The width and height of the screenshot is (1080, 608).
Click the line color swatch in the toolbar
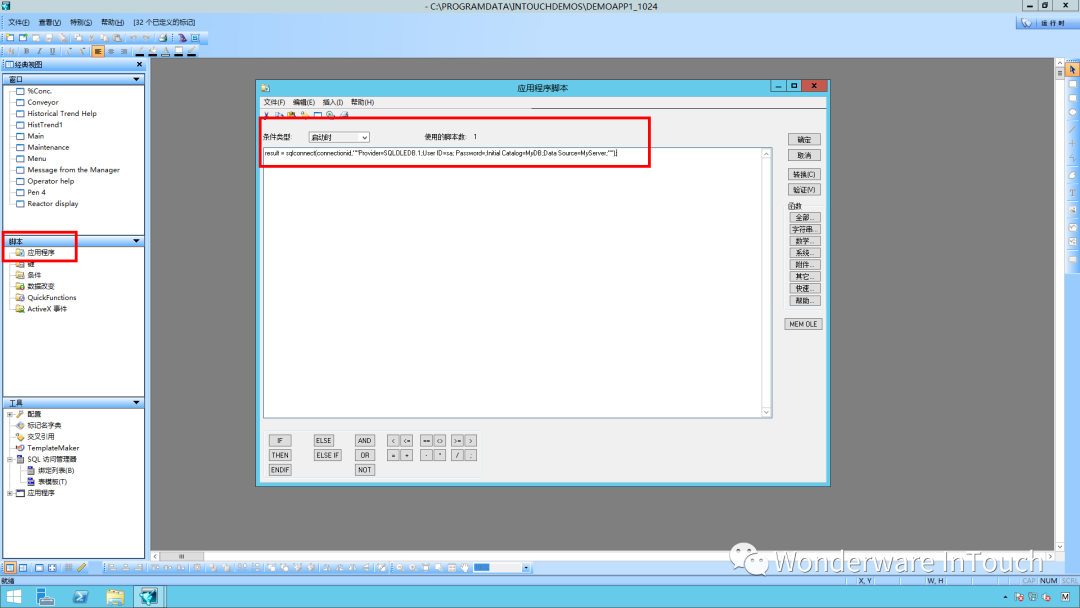(140, 50)
